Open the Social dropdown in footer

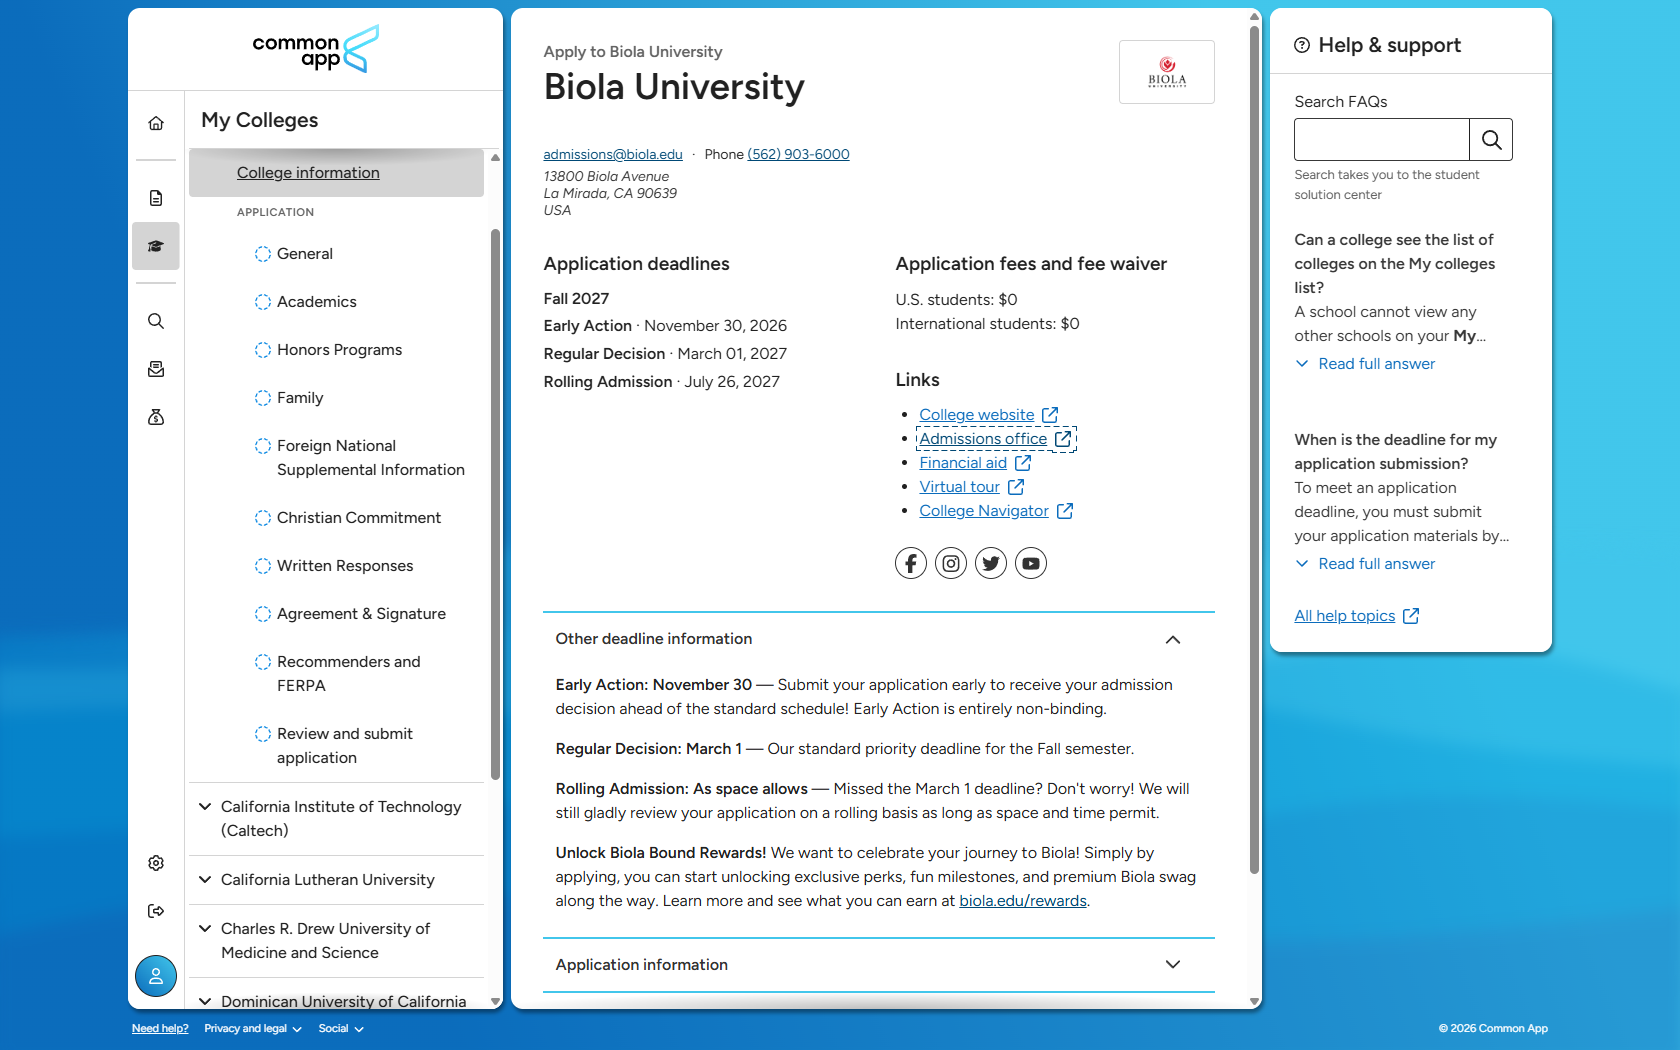[x=341, y=1029]
